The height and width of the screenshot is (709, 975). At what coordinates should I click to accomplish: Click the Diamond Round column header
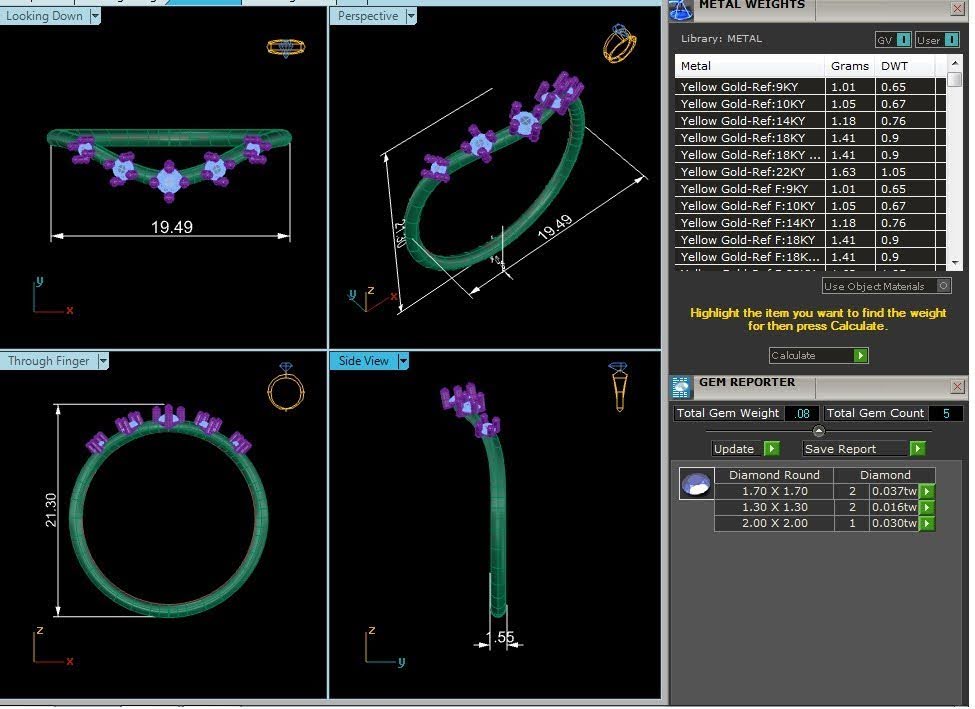click(774, 475)
